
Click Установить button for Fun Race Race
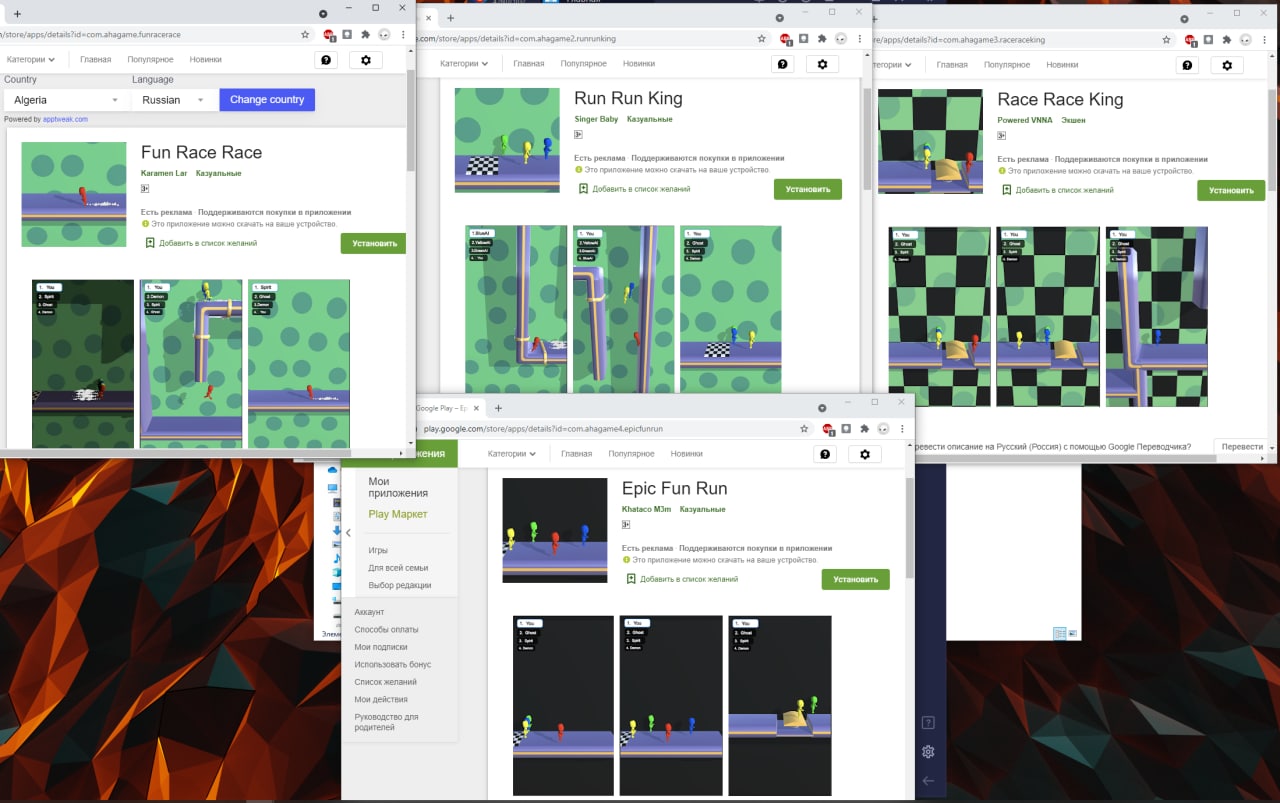pyautogui.click(x=375, y=243)
